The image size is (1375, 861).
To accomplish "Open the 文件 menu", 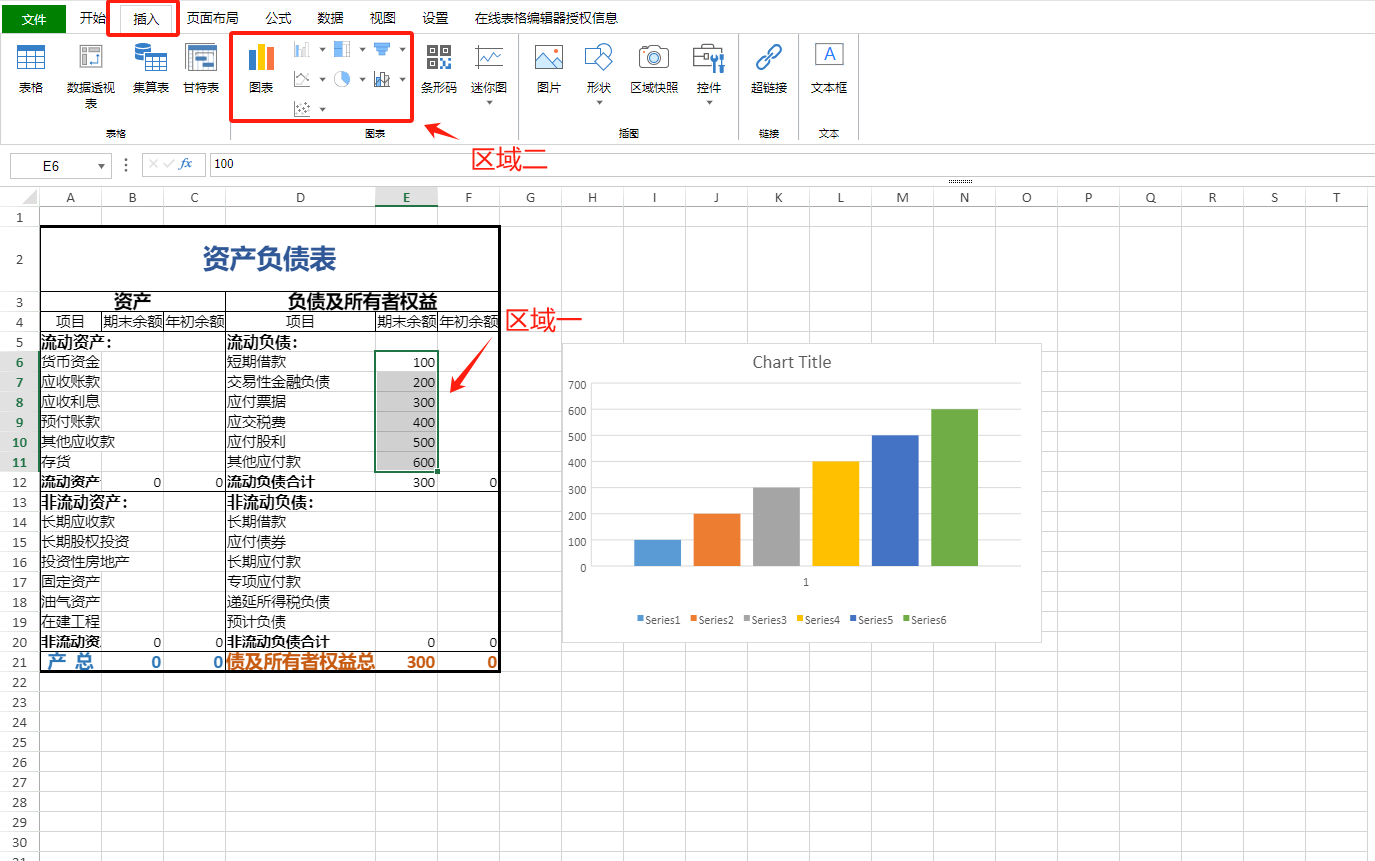I will pyautogui.click(x=34, y=18).
